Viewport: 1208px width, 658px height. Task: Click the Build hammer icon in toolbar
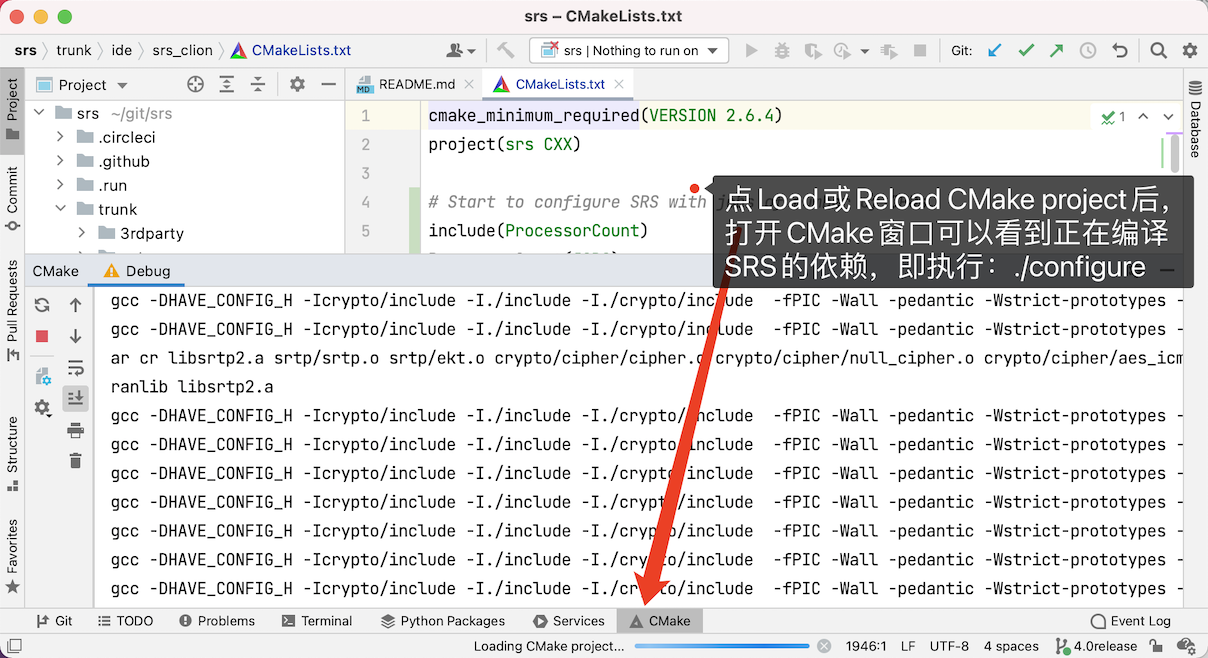506,50
